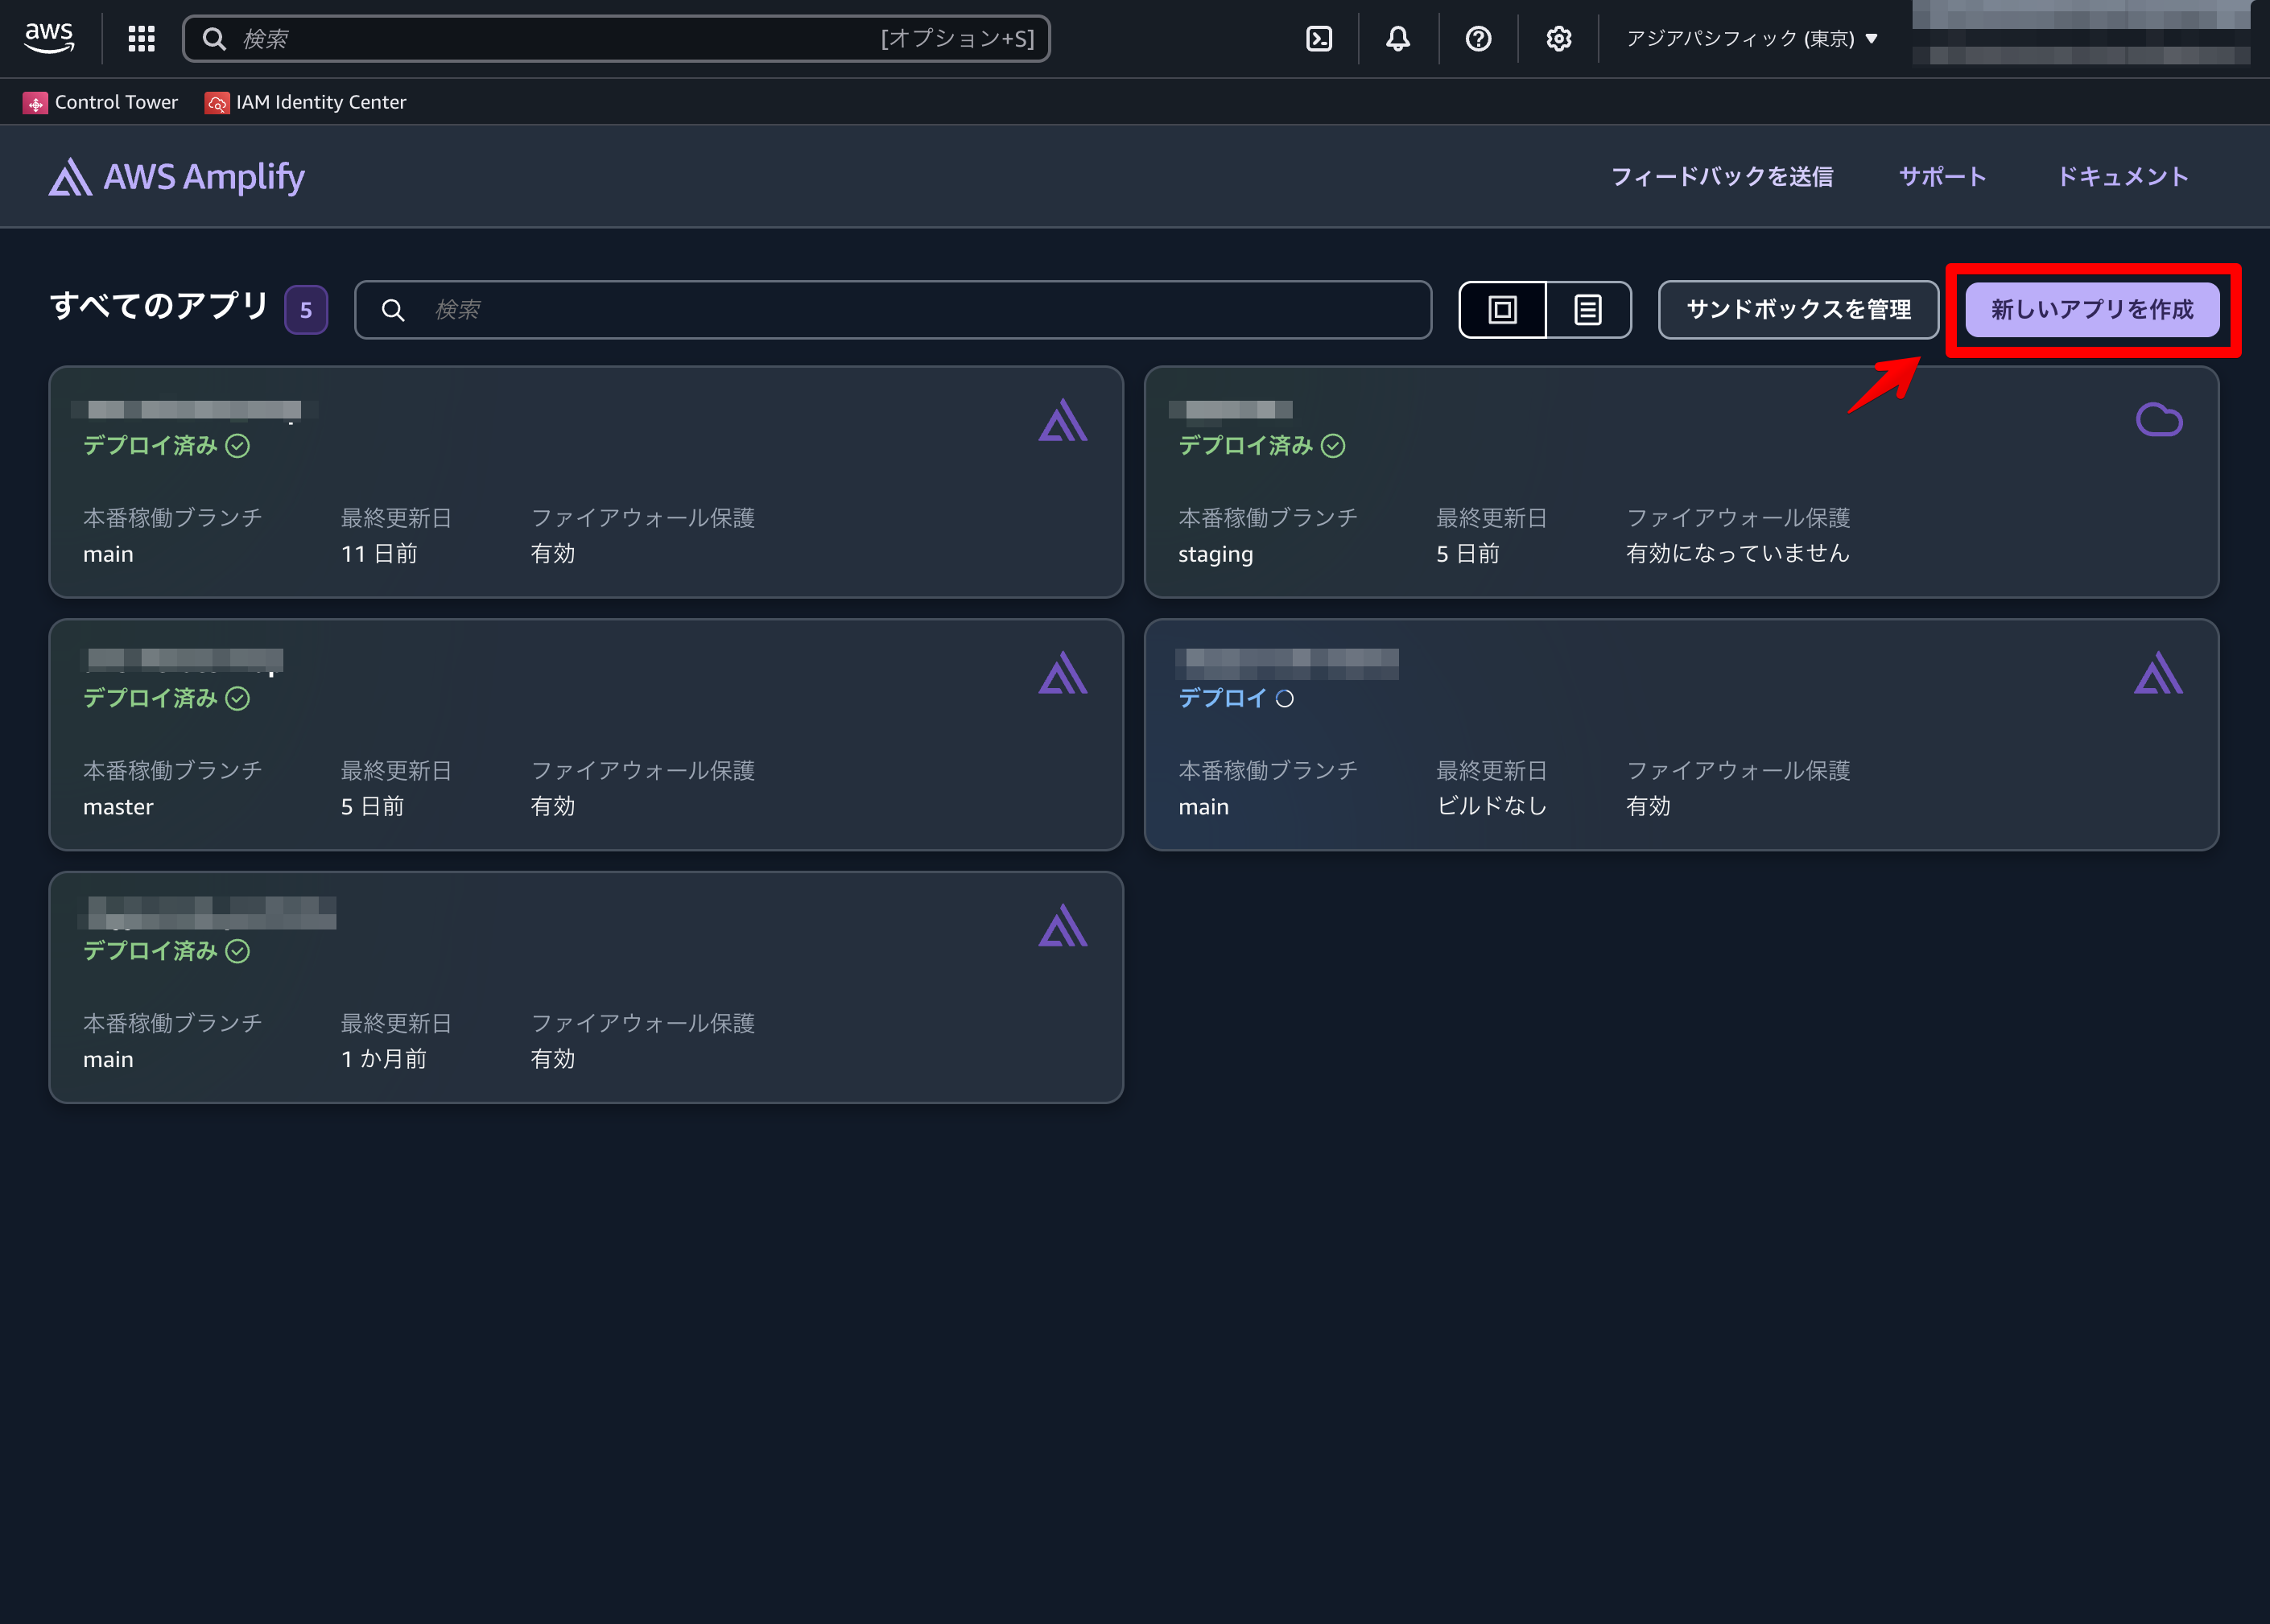2270x1624 pixels.
Task: Open the settings gear icon
Action: click(1557, 39)
